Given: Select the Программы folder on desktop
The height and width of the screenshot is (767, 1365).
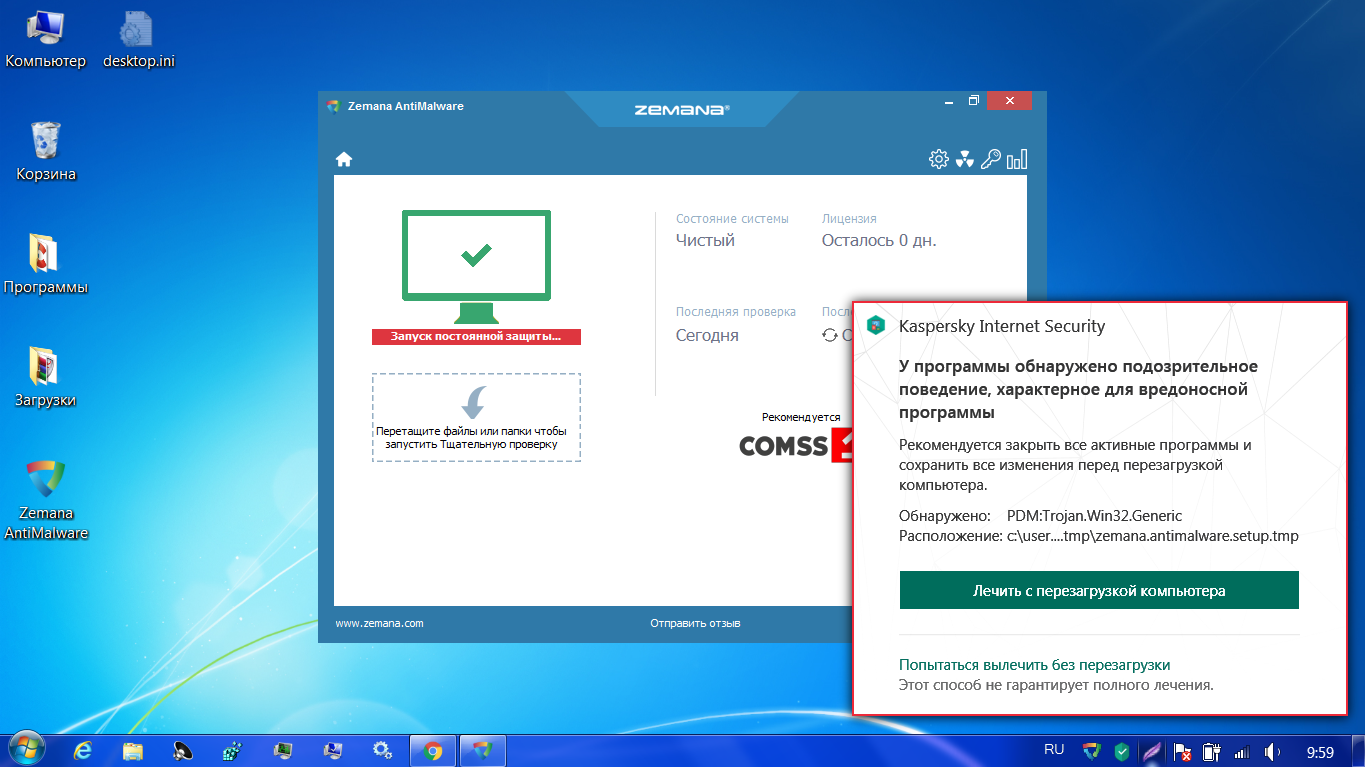Looking at the screenshot, I should click(x=46, y=265).
